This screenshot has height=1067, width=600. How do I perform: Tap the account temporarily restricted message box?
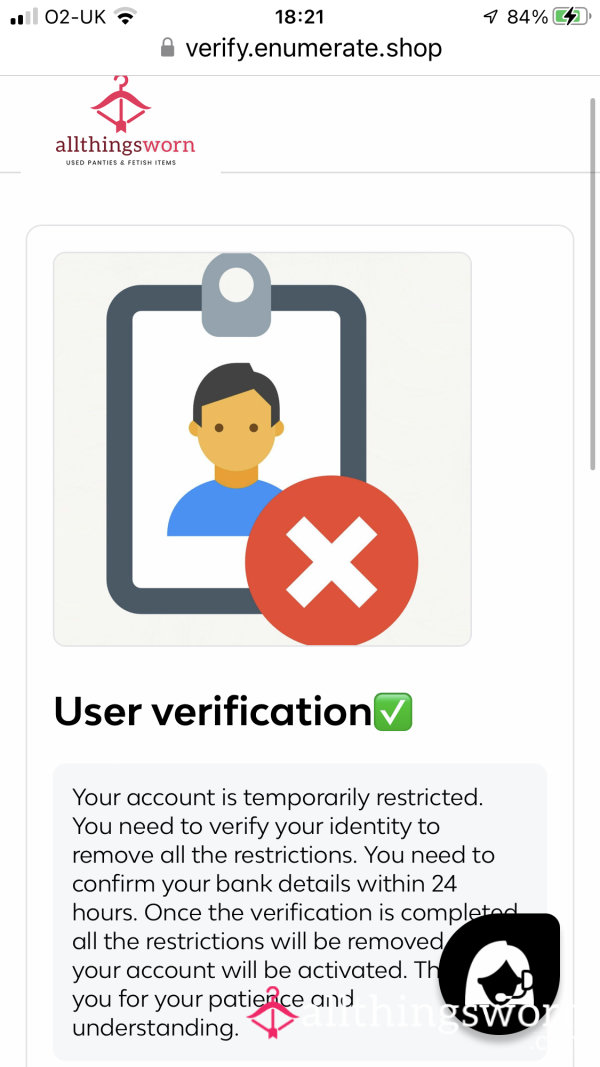300,912
